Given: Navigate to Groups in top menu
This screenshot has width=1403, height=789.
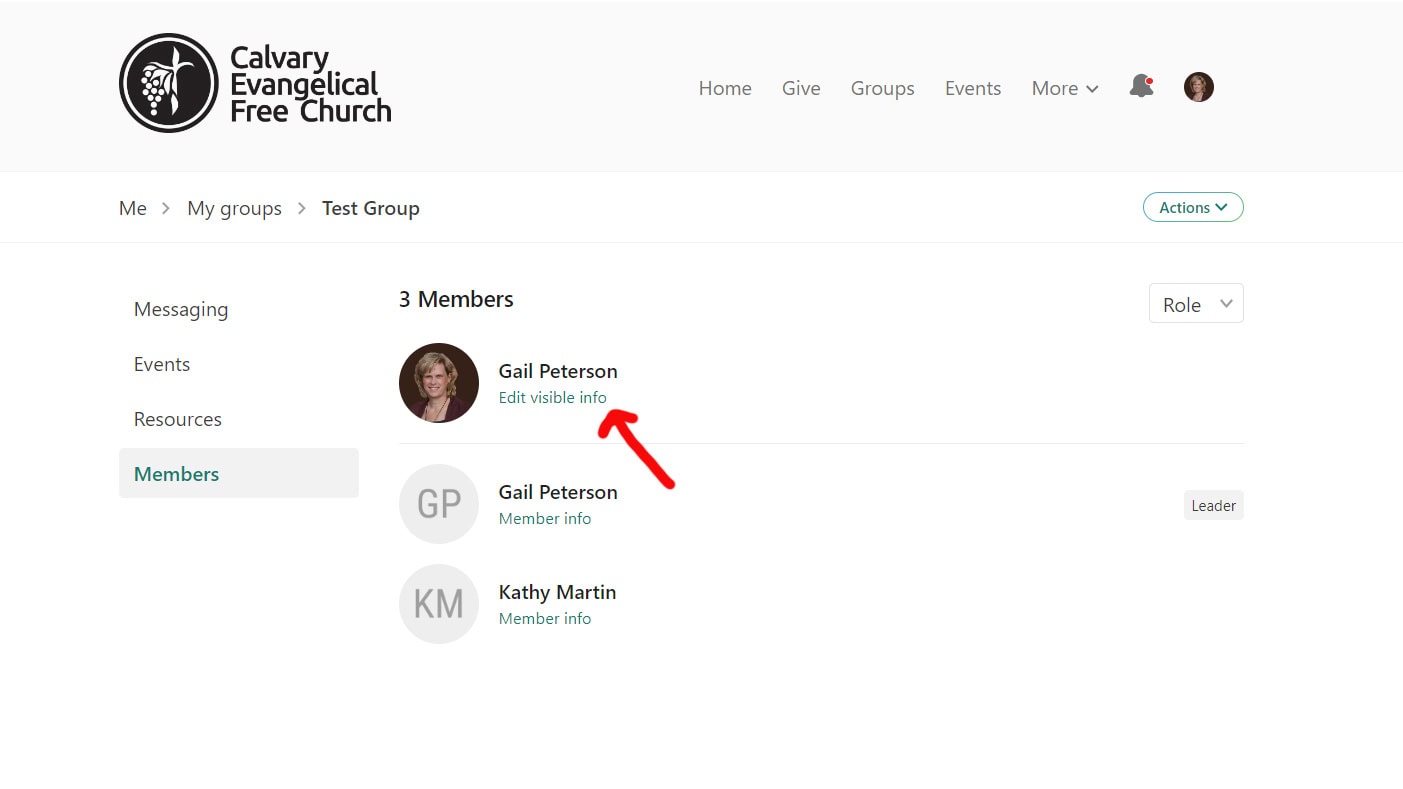Looking at the screenshot, I should [882, 88].
